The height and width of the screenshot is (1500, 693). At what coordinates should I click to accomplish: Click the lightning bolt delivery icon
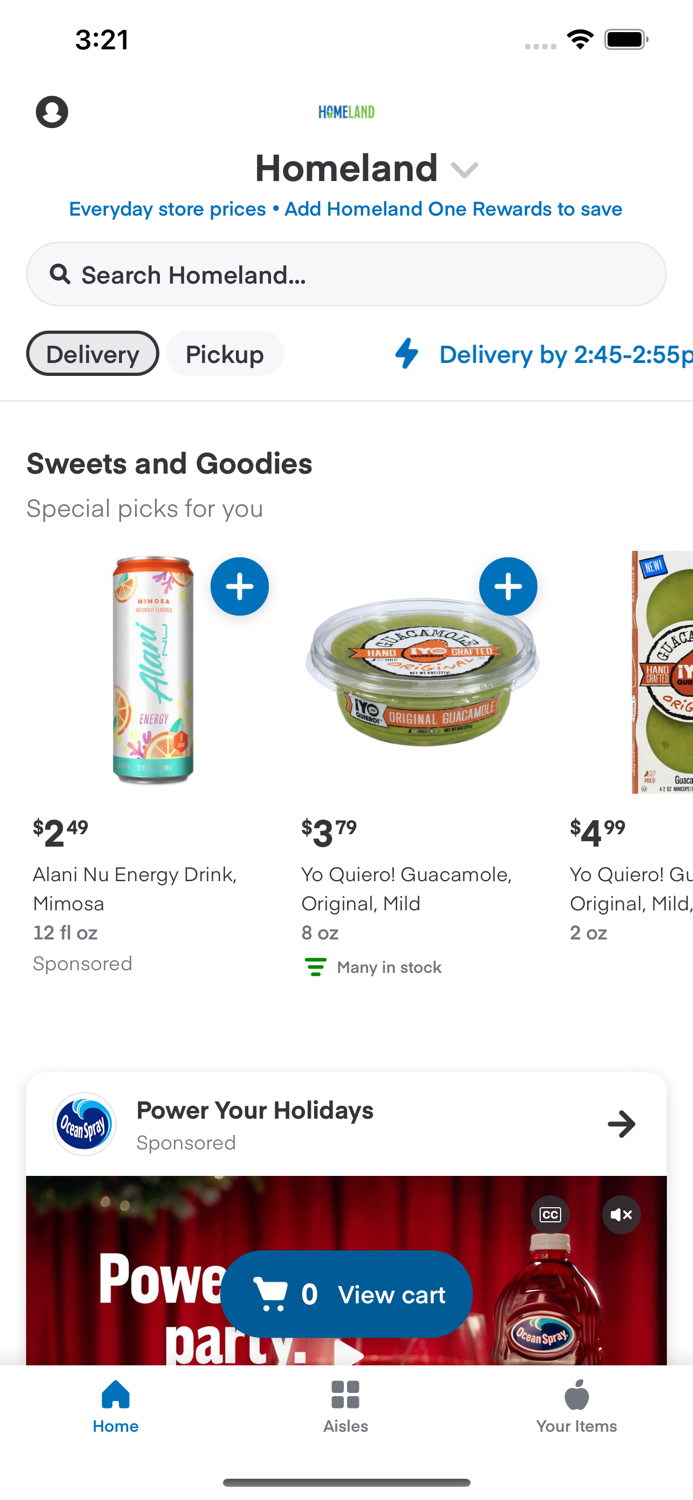(407, 354)
